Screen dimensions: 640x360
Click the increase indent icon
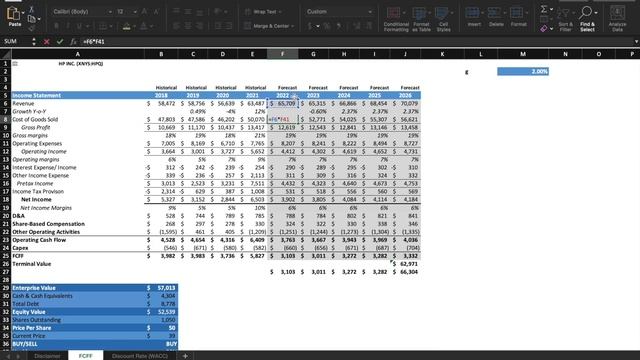click(x=229, y=26)
